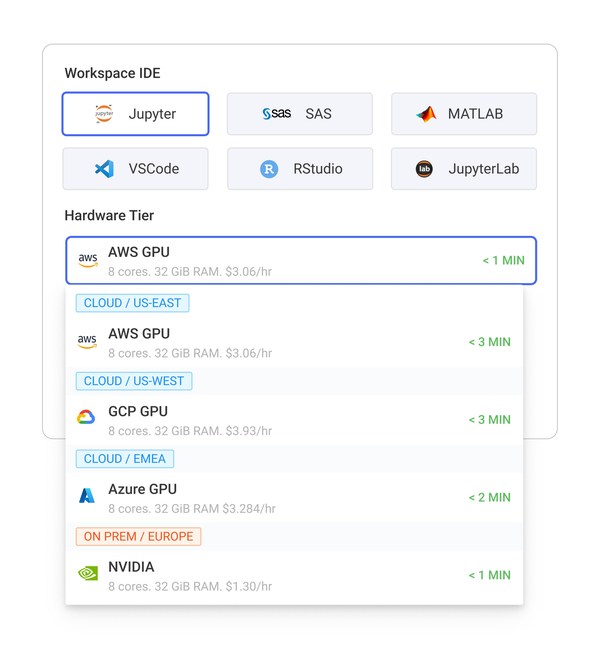600x654 pixels.
Task: Click the SAS logo icon
Action: click(x=276, y=113)
